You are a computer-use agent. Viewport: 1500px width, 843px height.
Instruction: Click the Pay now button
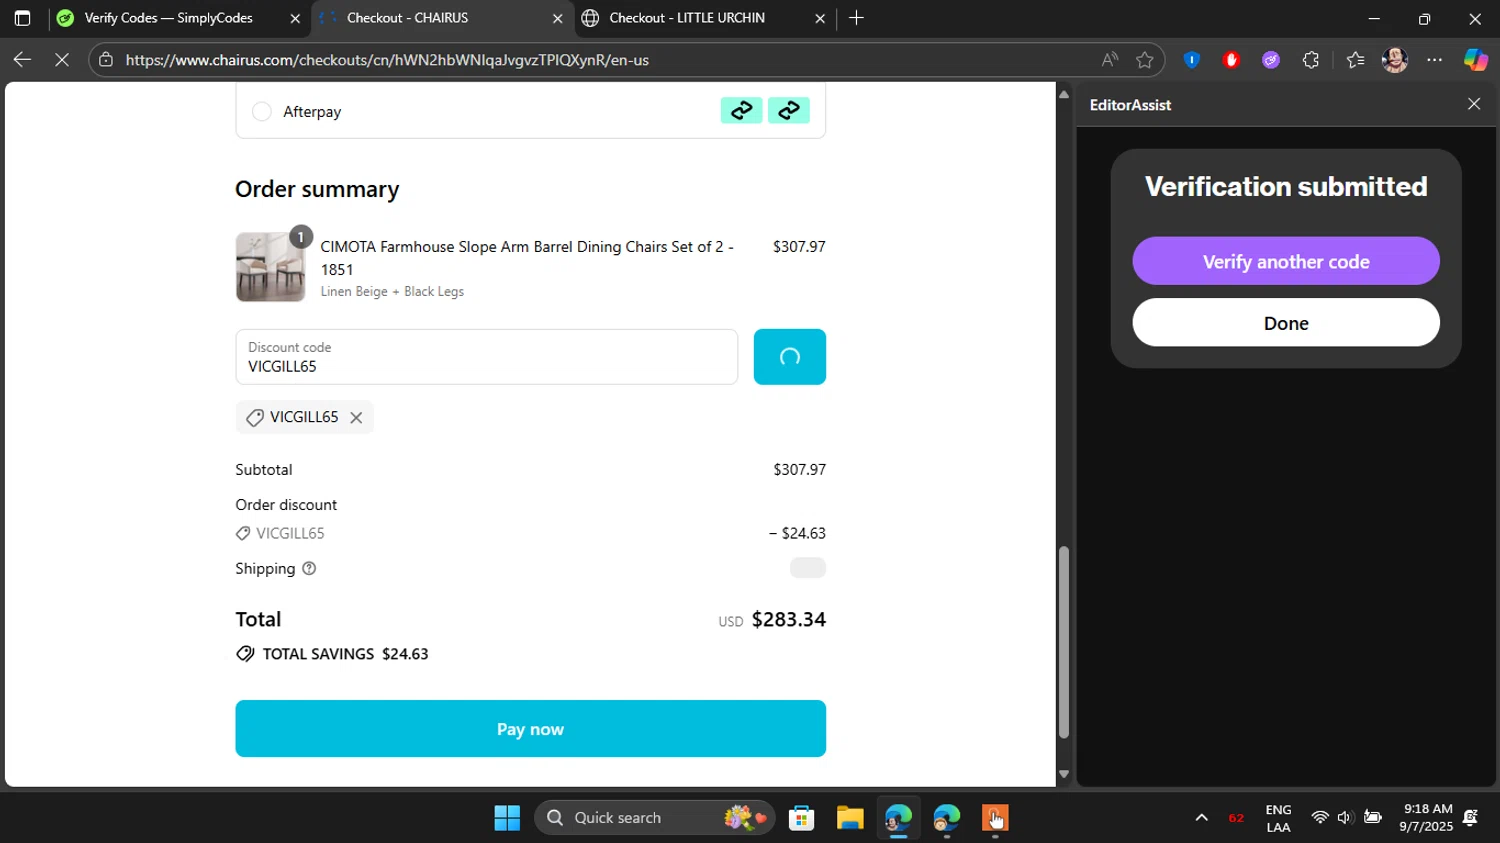pyautogui.click(x=531, y=729)
